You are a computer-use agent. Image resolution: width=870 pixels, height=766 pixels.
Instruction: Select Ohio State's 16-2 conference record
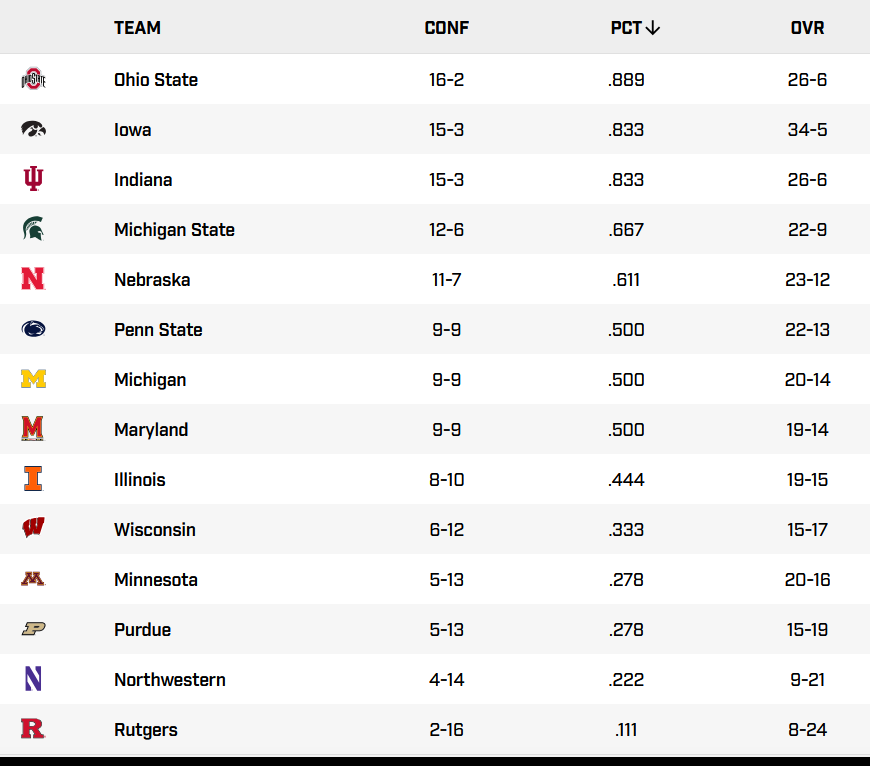pos(446,80)
